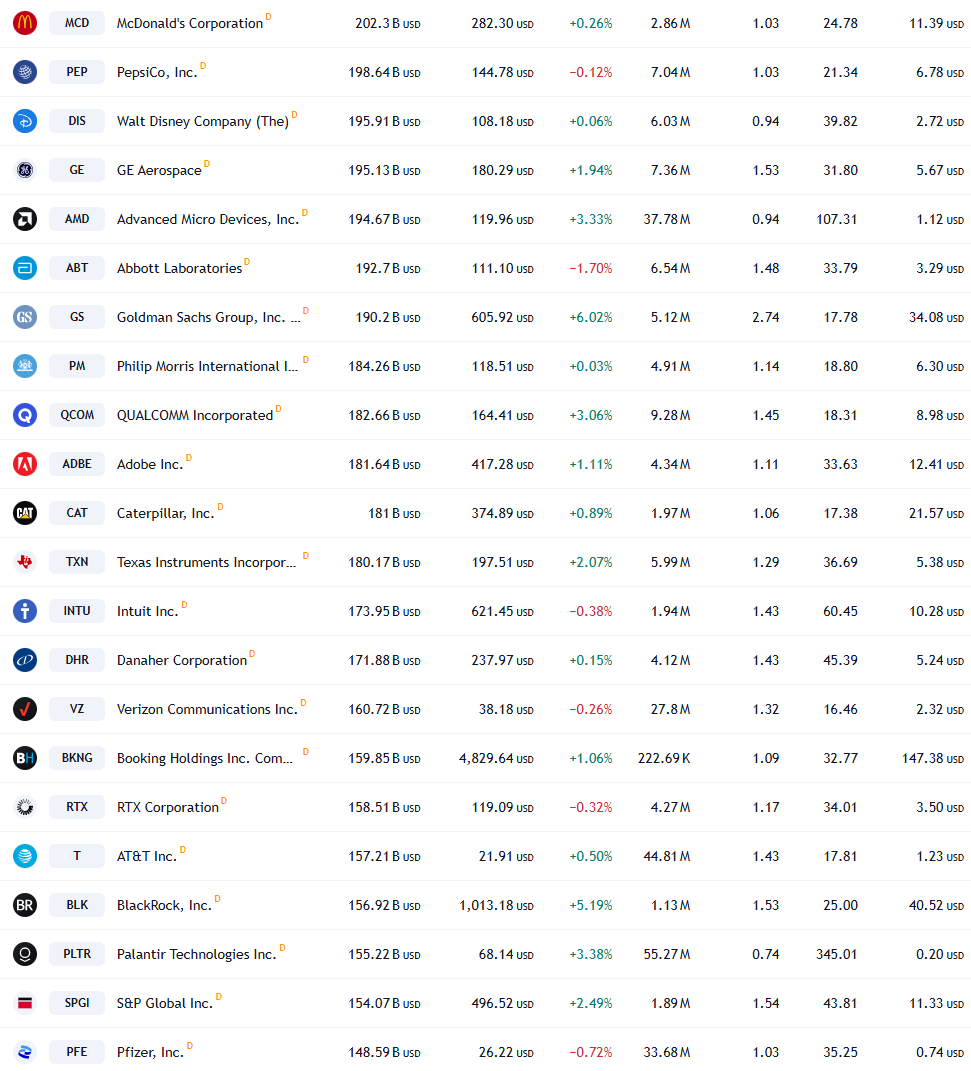Click the Texas Instruments logo icon

[25, 562]
